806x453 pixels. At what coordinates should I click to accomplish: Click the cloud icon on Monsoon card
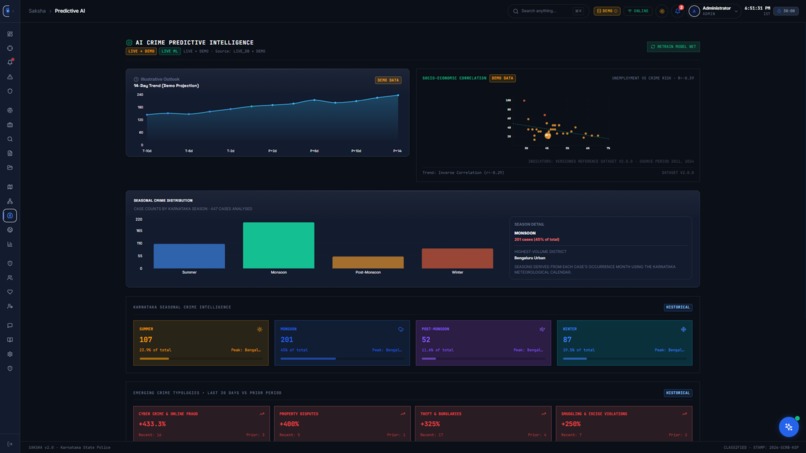[400, 329]
